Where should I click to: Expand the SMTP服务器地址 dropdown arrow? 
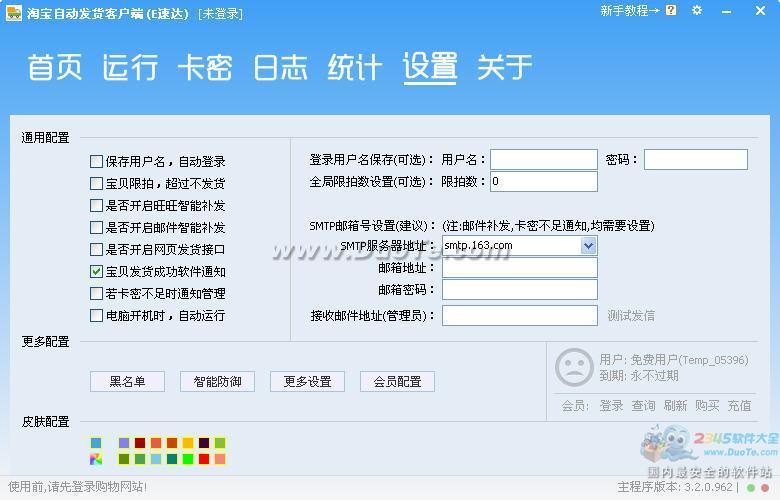(x=588, y=246)
